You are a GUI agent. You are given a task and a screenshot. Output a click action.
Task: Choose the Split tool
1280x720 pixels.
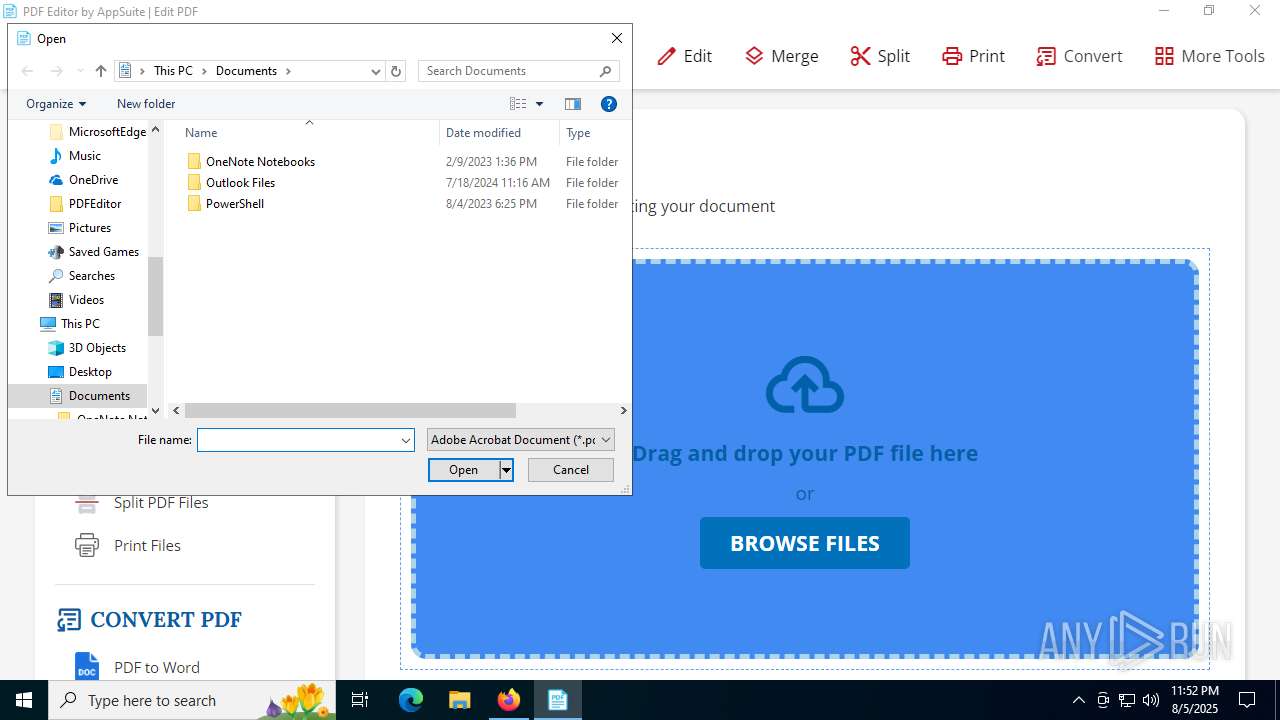click(x=880, y=56)
